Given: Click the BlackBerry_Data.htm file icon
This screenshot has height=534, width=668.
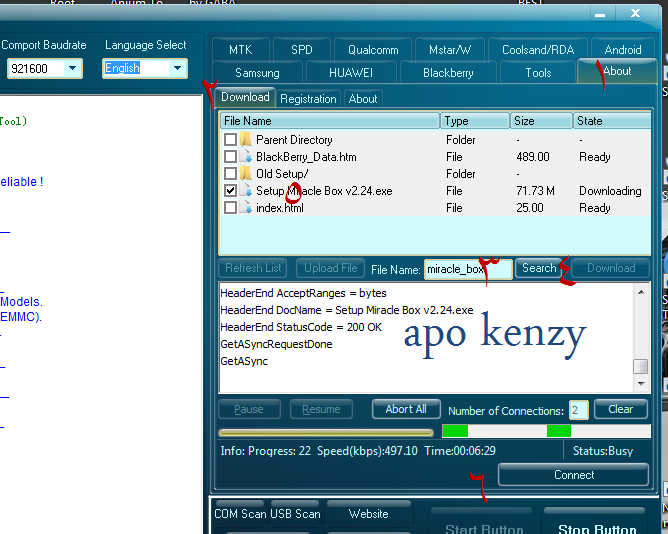Looking at the screenshot, I should (246, 156).
